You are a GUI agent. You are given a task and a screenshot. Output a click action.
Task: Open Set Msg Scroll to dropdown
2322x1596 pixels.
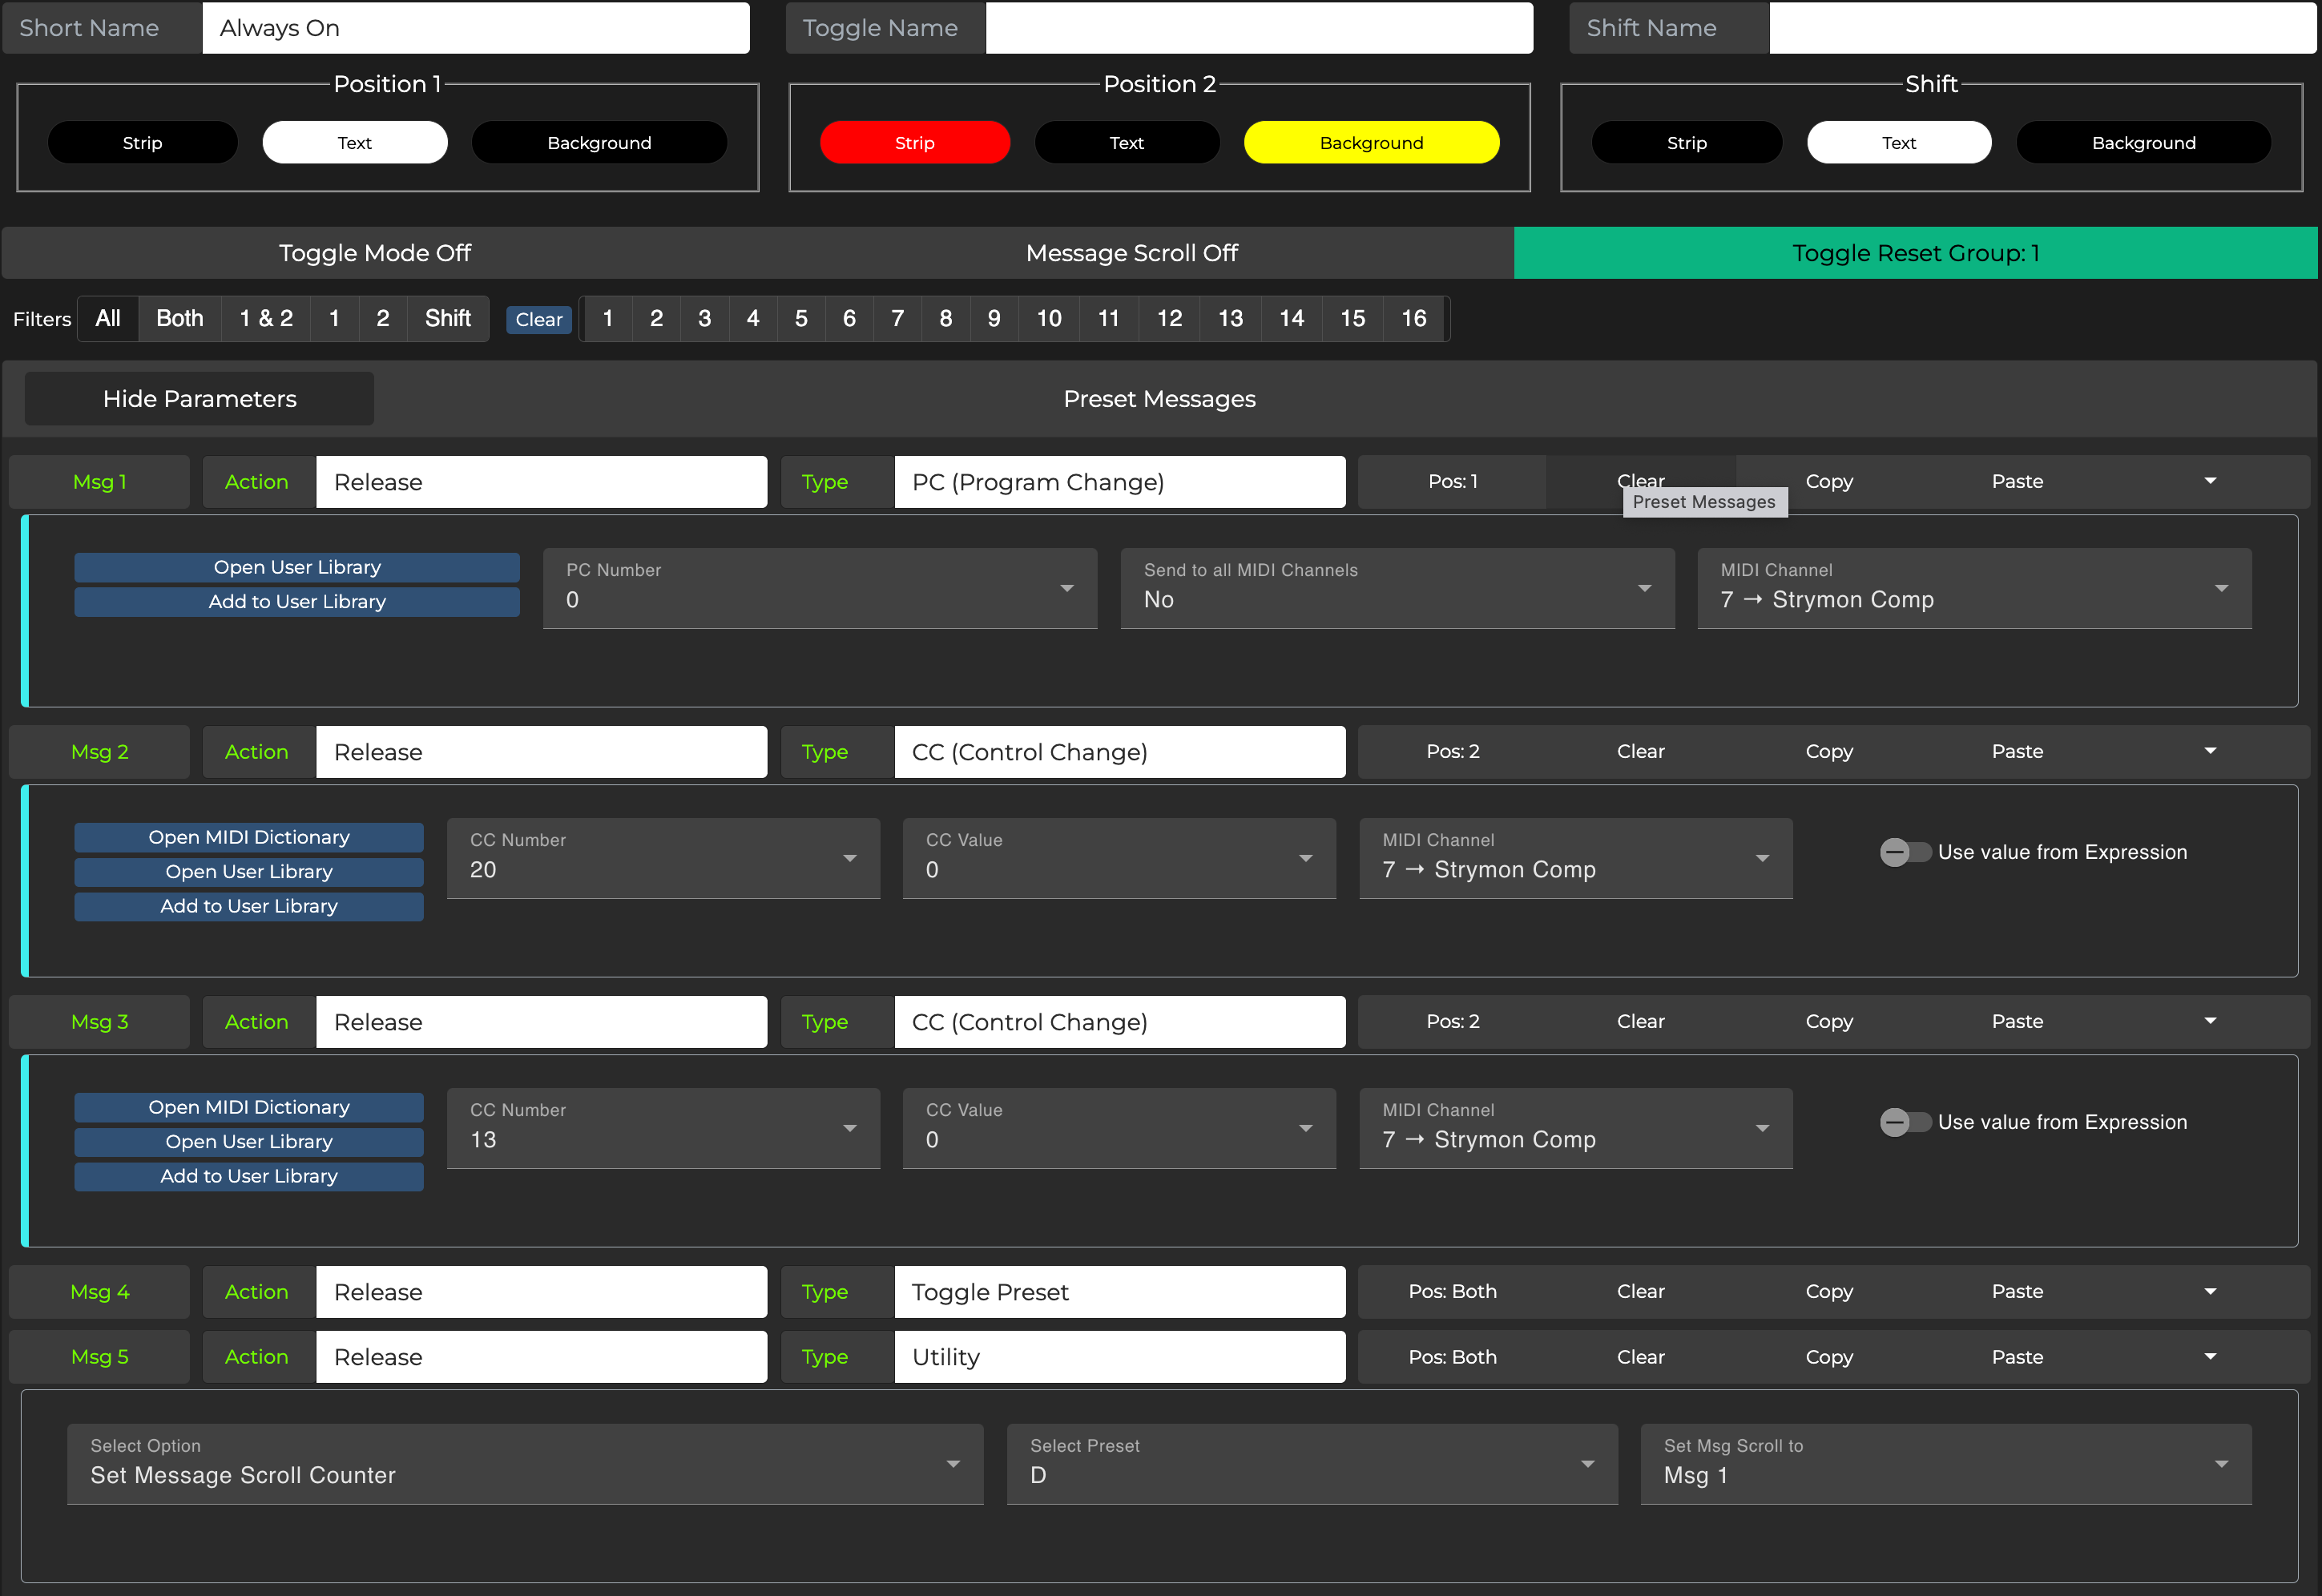tap(1945, 1463)
